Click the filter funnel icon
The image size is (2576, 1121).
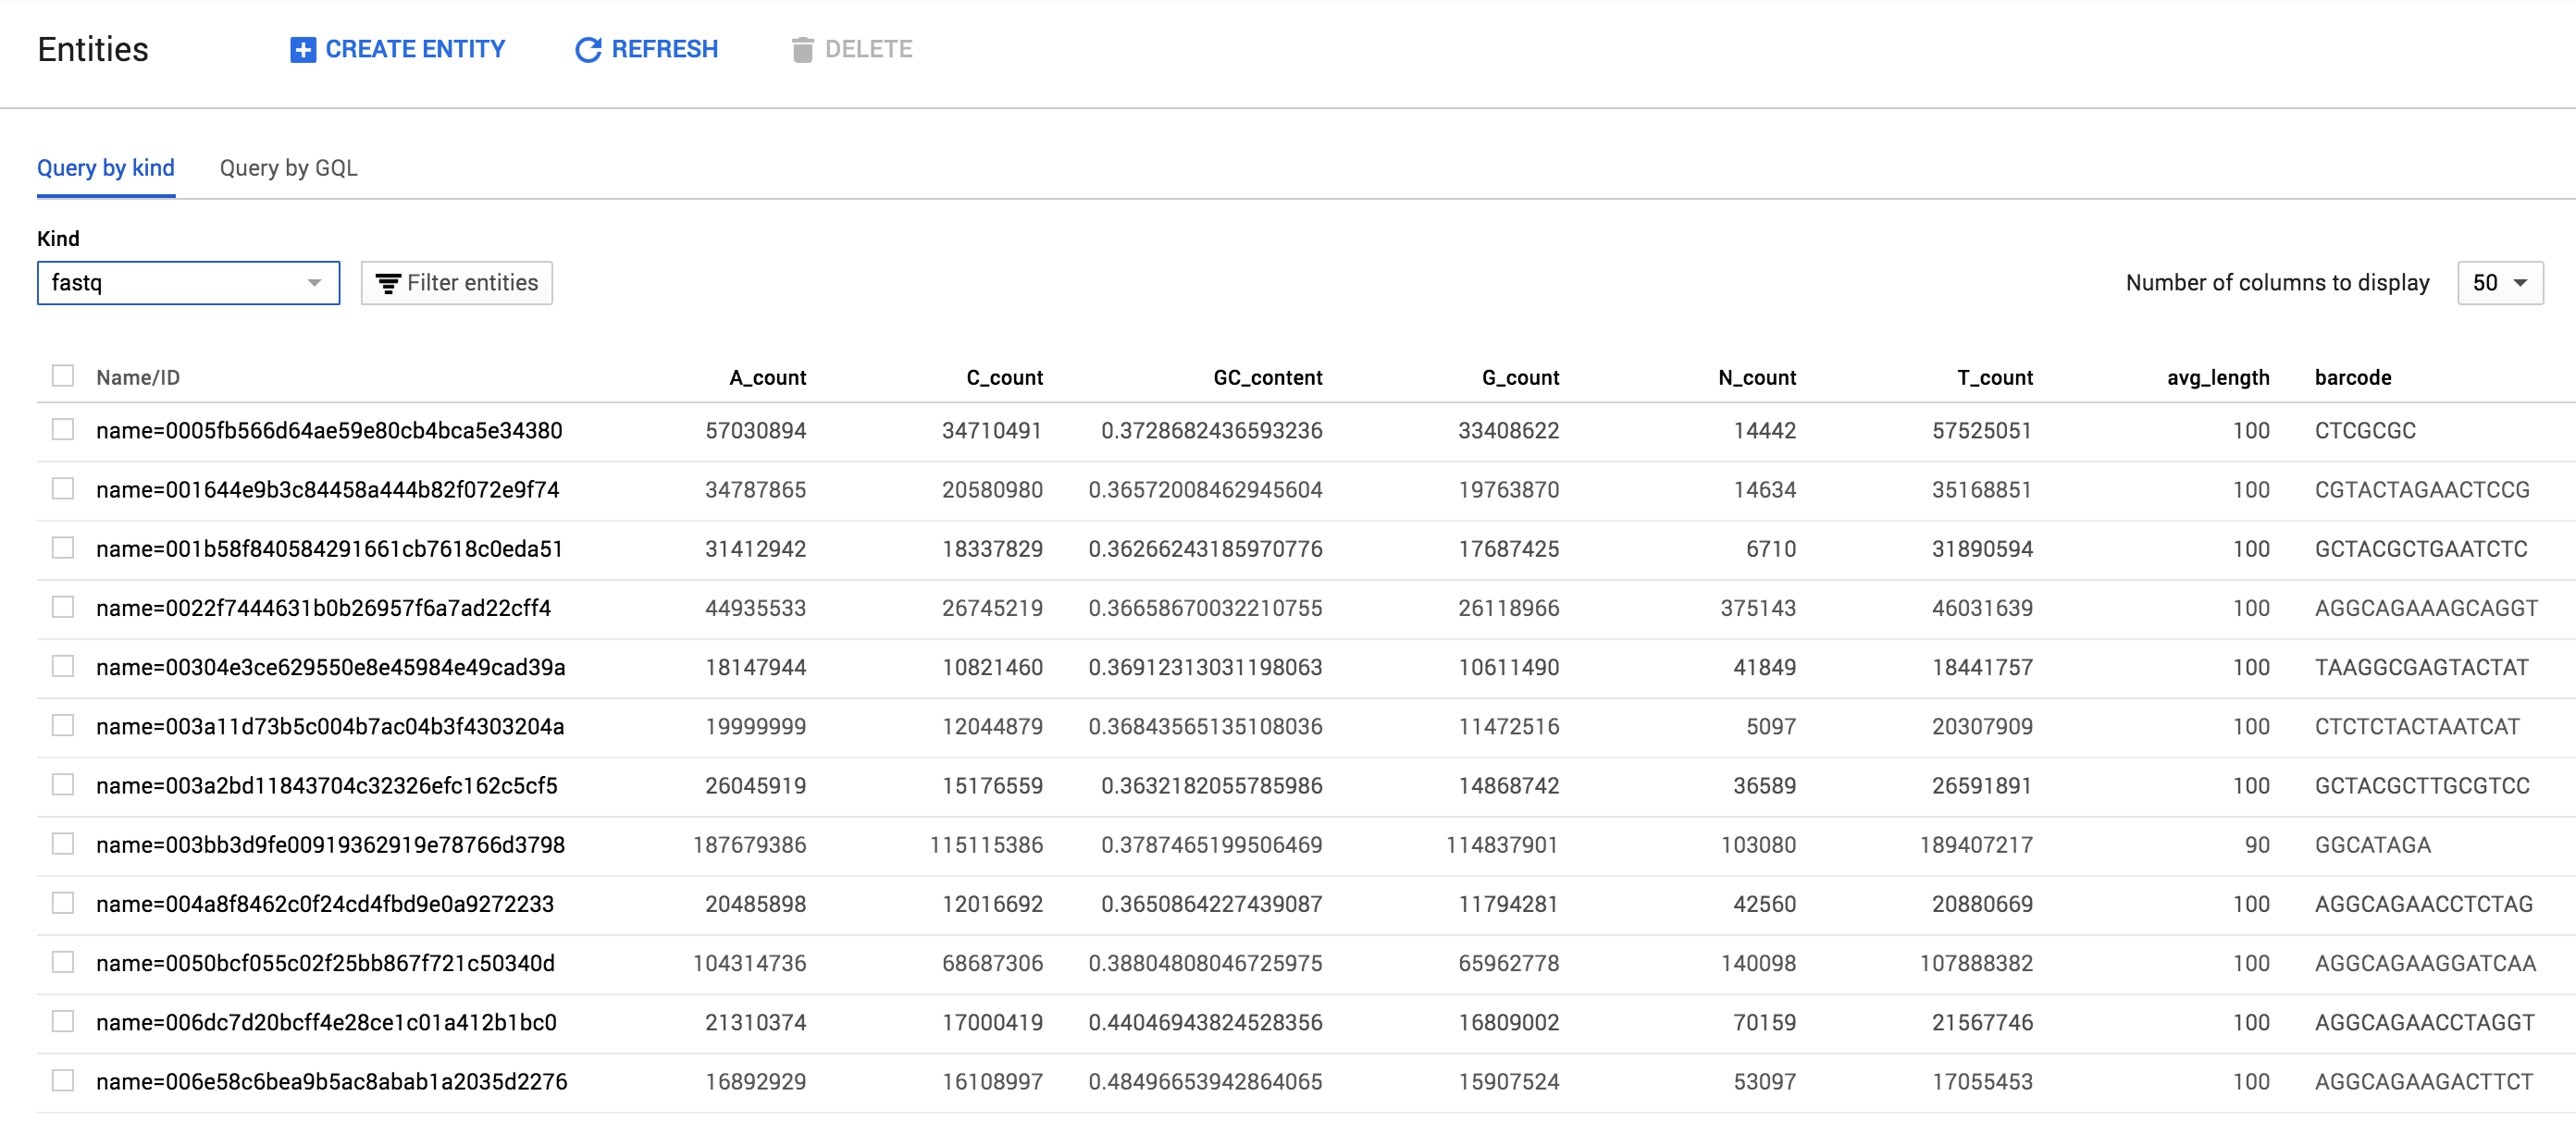click(x=388, y=284)
